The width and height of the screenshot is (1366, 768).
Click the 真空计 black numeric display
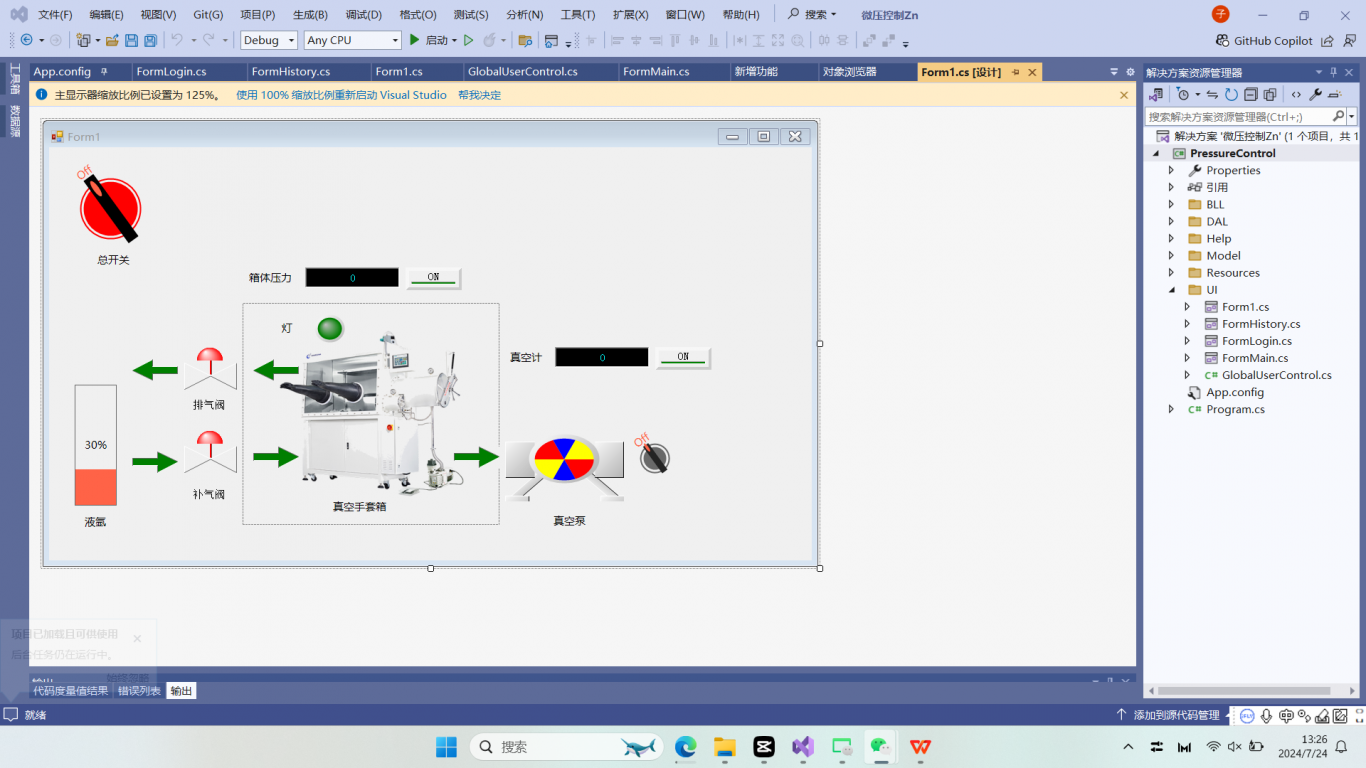(602, 358)
